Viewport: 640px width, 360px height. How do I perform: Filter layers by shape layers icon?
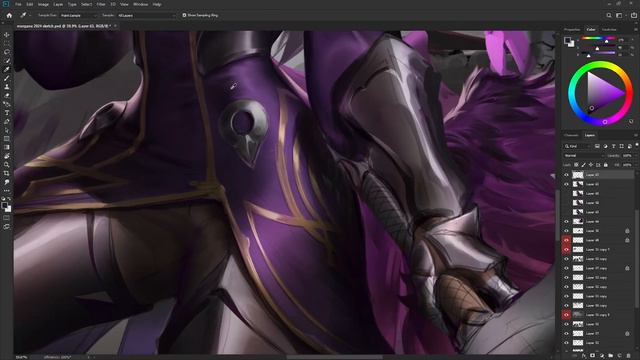(x=622, y=146)
